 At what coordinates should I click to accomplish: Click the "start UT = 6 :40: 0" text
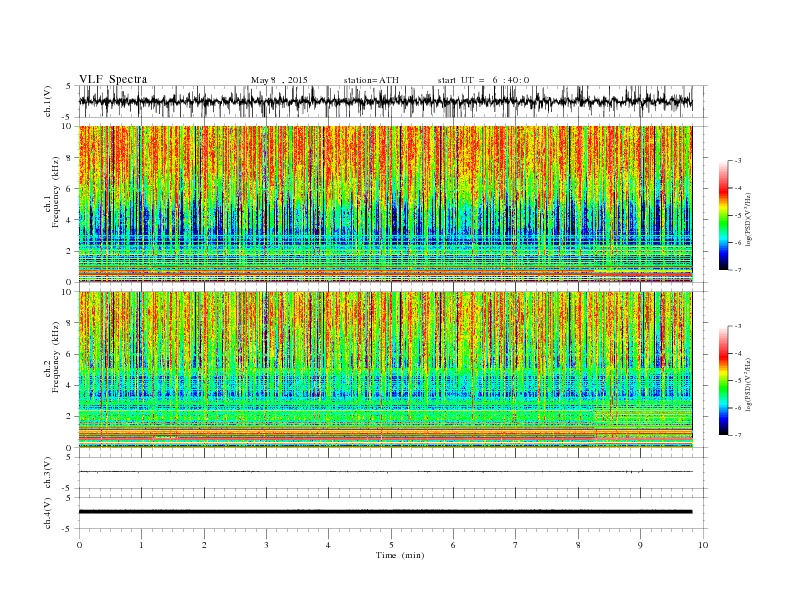pos(483,80)
